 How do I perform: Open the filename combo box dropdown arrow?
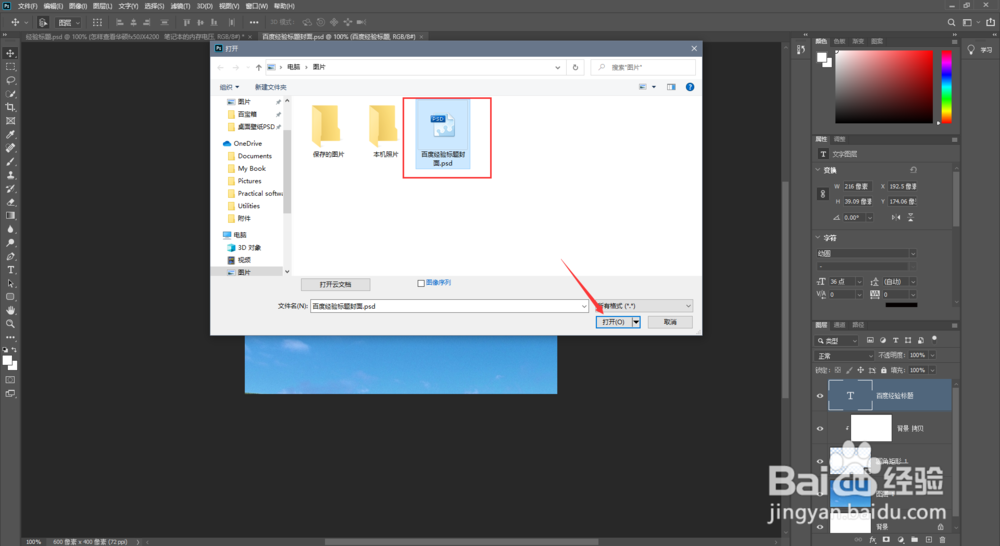584,306
